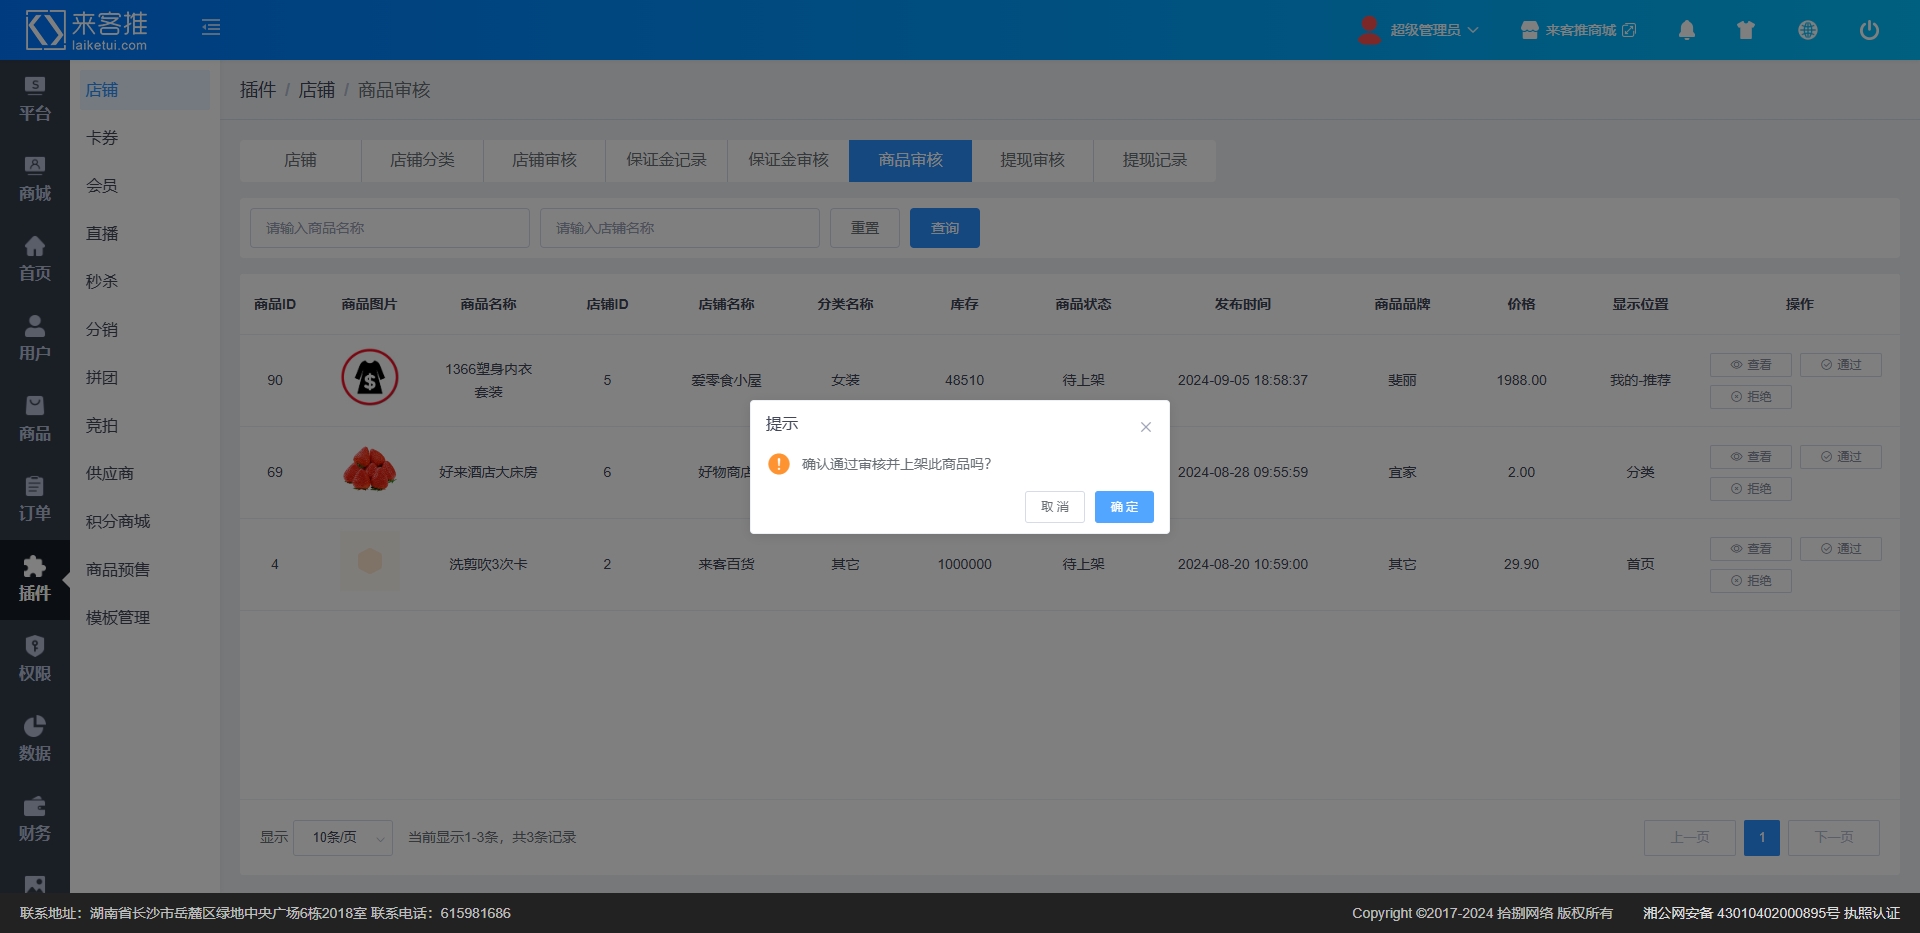1920x933 pixels.
Task: Confirm the dialog with 确定
Action: (x=1123, y=507)
